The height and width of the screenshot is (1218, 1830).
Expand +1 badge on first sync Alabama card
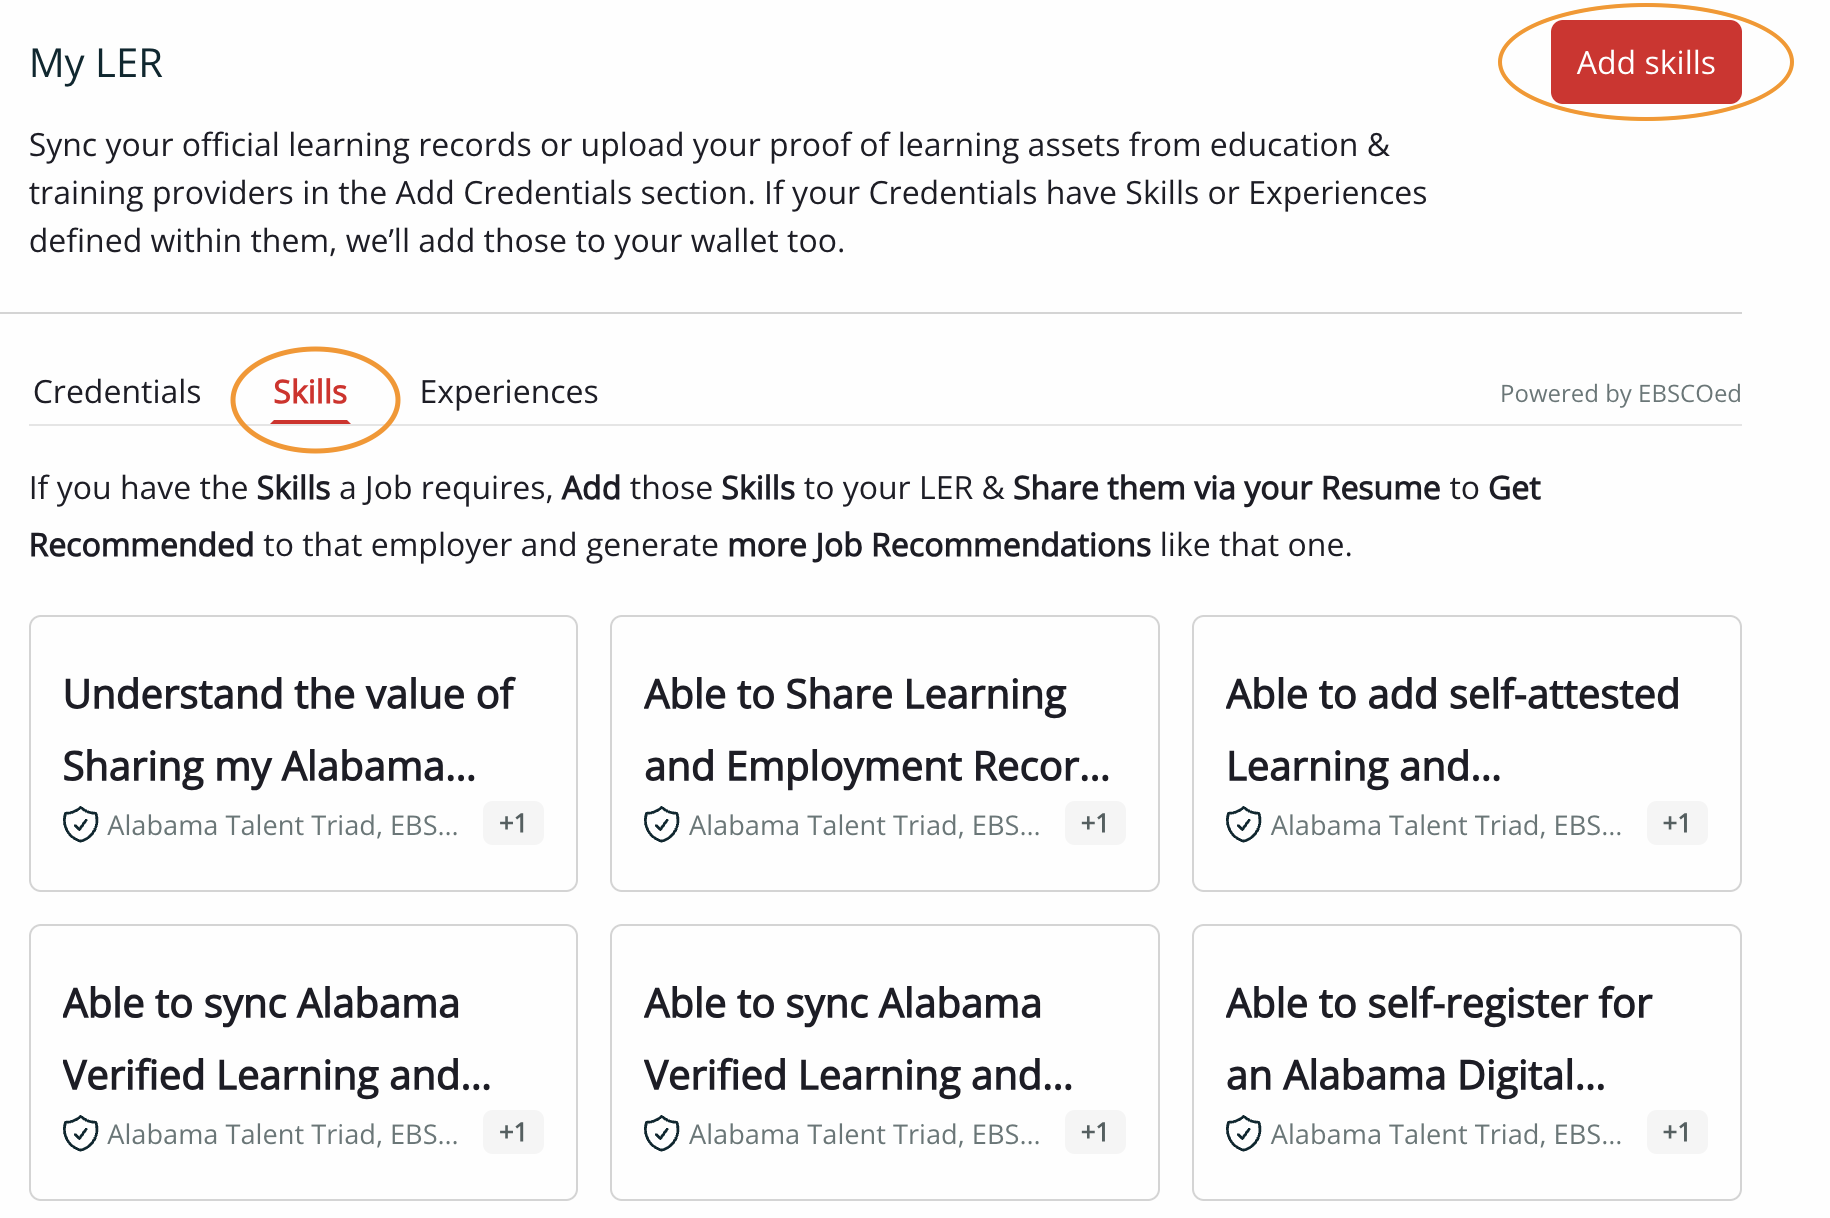513,1132
